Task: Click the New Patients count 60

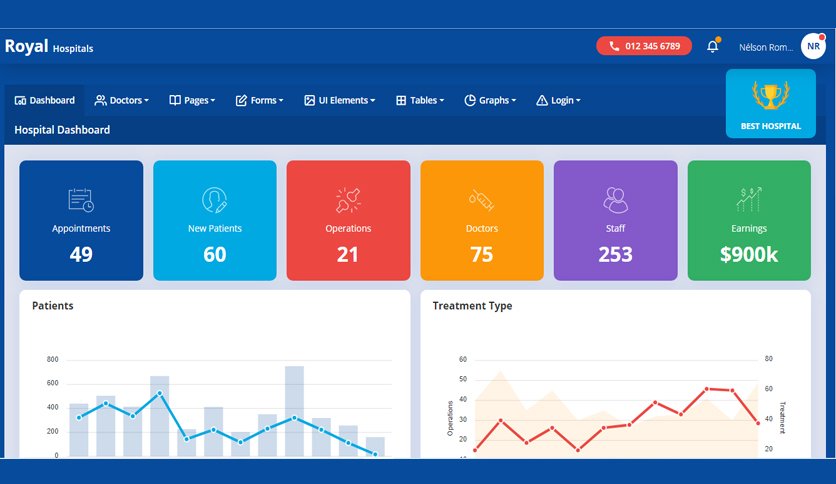Action: [x=214, y=254]
